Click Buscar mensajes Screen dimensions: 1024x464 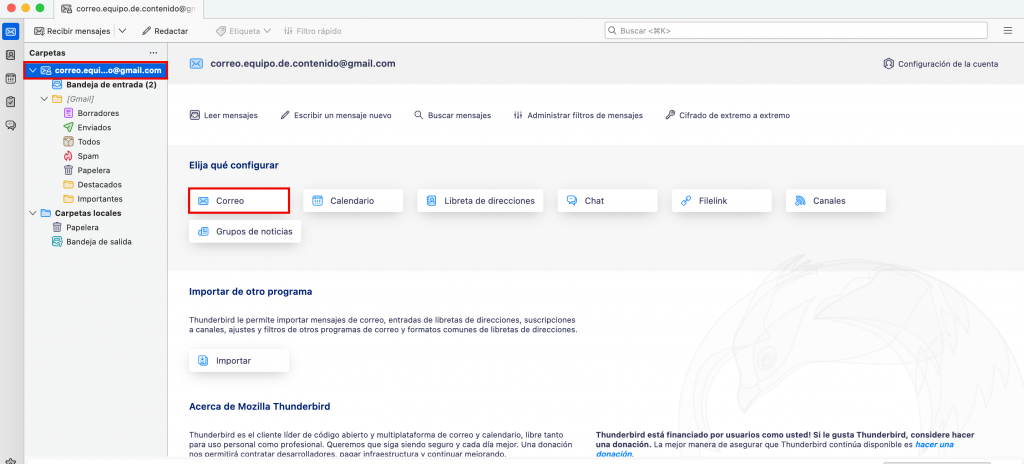453,115
